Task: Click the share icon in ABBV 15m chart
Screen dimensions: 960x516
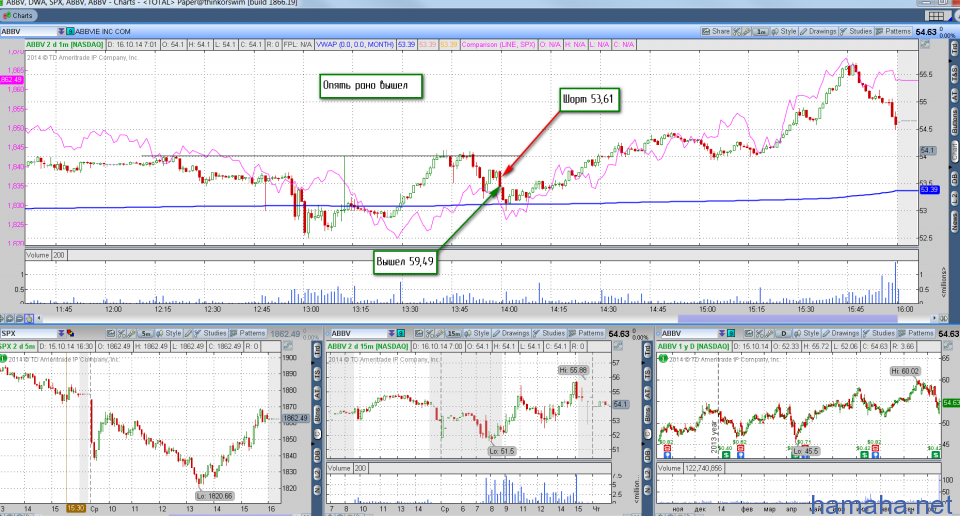Action: click(x=419, y=334)
